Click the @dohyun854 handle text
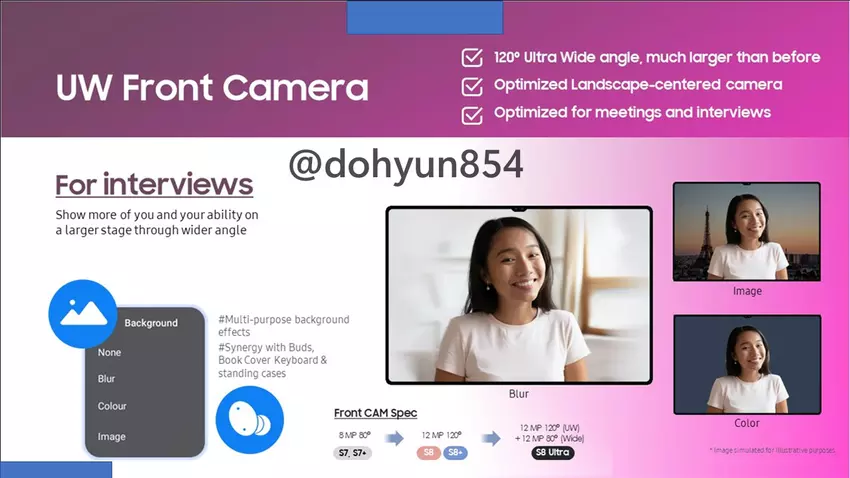 coord(406,165)
